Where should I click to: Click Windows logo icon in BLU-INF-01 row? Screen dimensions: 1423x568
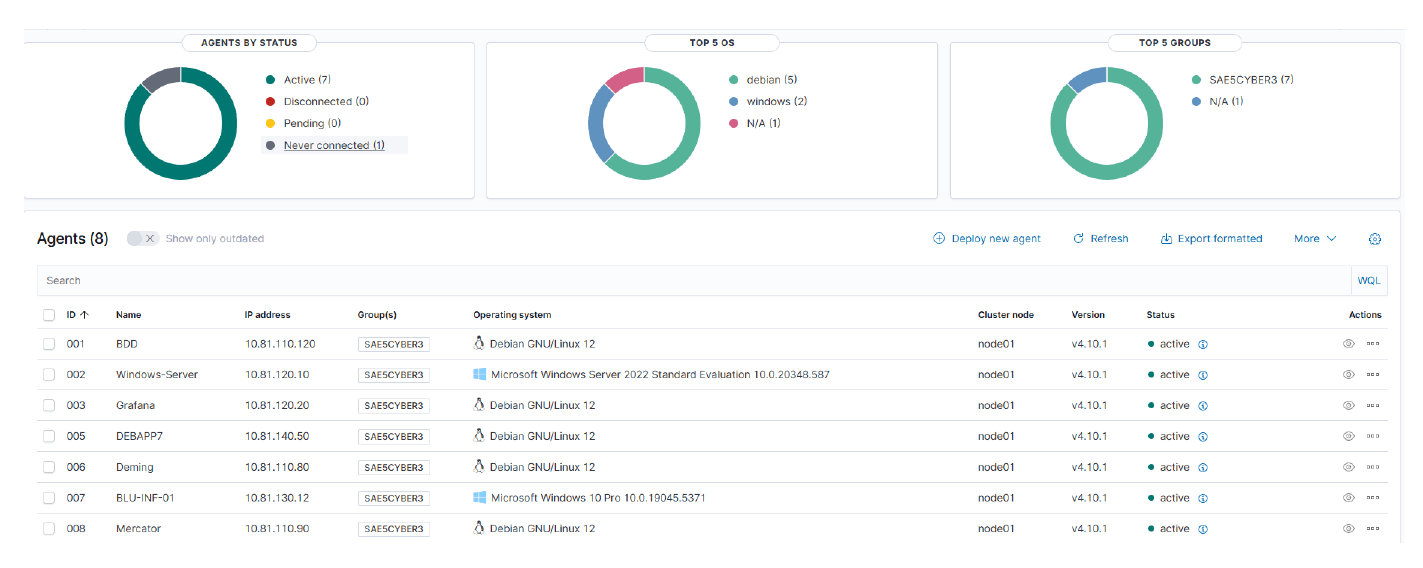coord(480,497)
